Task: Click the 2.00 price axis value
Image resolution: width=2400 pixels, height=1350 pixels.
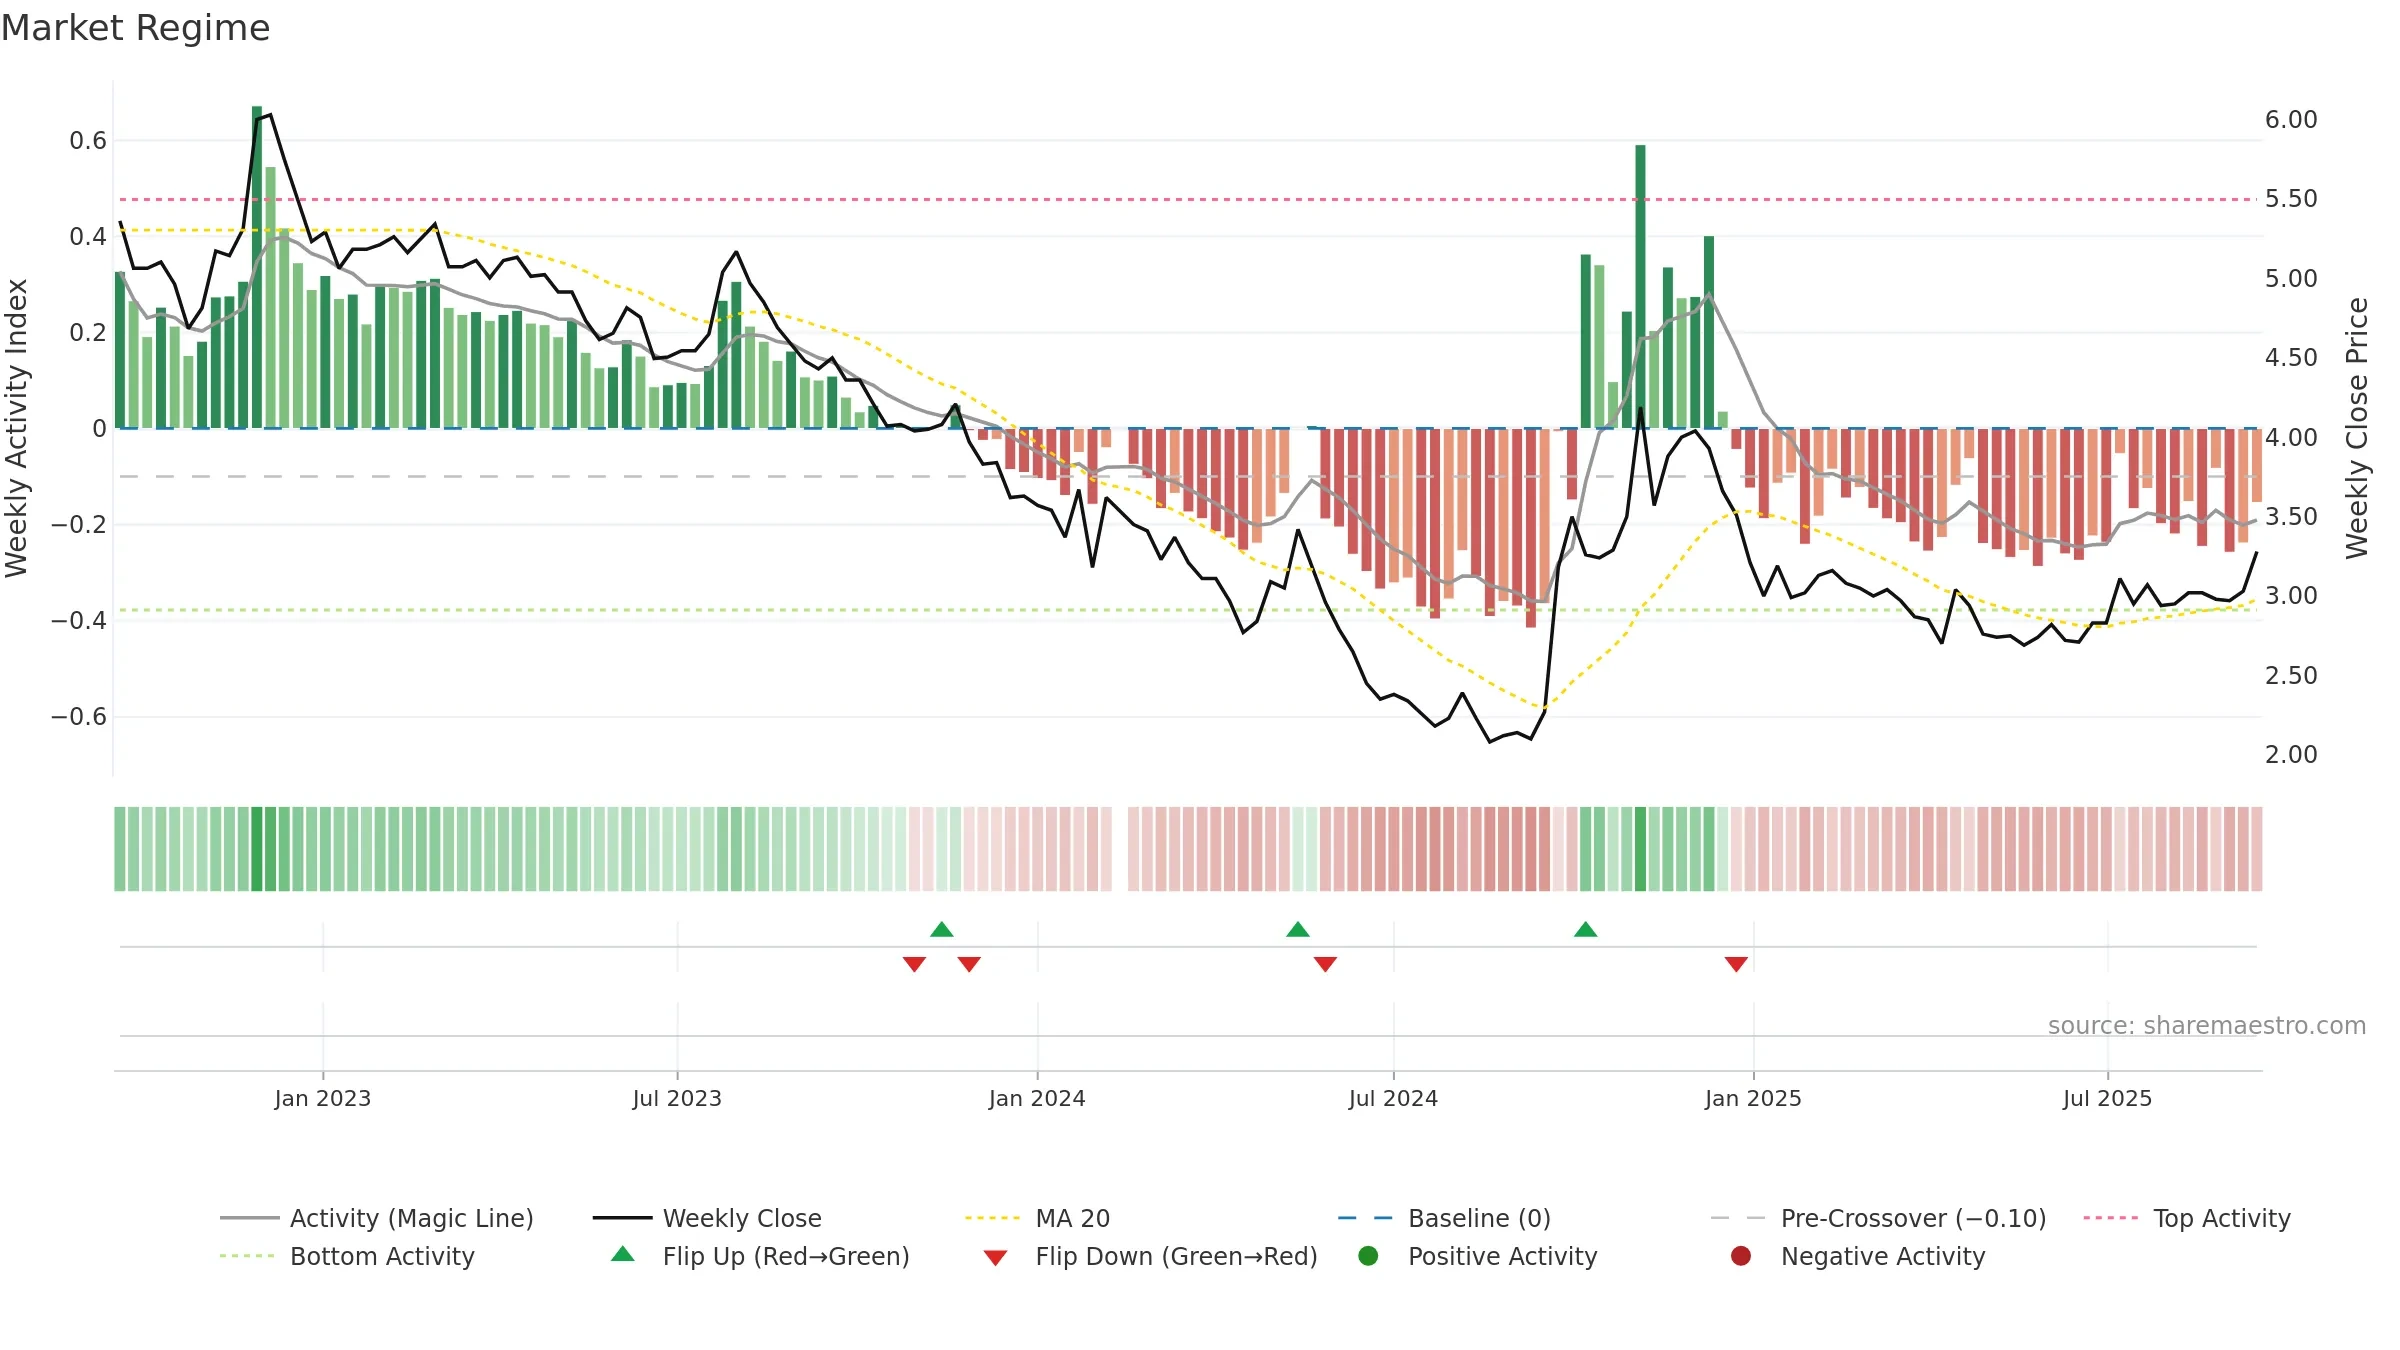Action: 2291,755
